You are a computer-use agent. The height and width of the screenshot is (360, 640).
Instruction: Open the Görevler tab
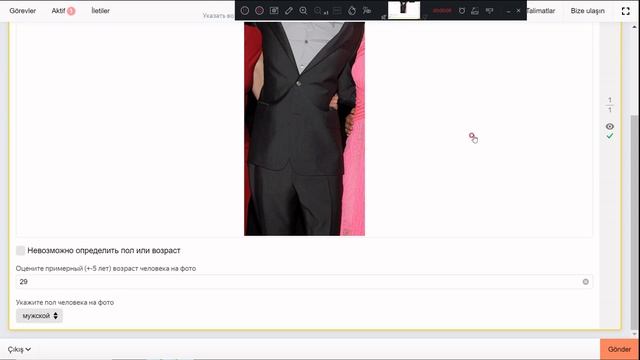(22, 11)
